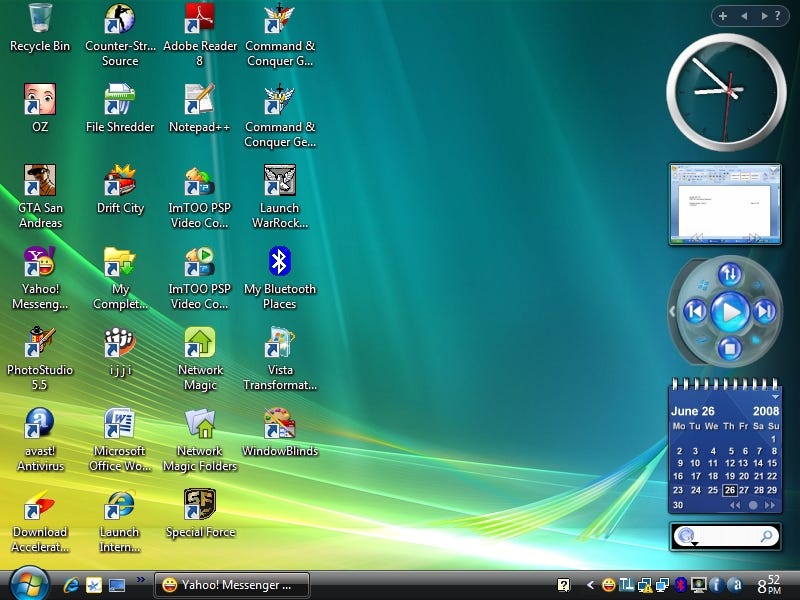Viewport: 800px width, 600px height.
Task: Select the Notepad++ desktop icon
Action: click(200, 100)
